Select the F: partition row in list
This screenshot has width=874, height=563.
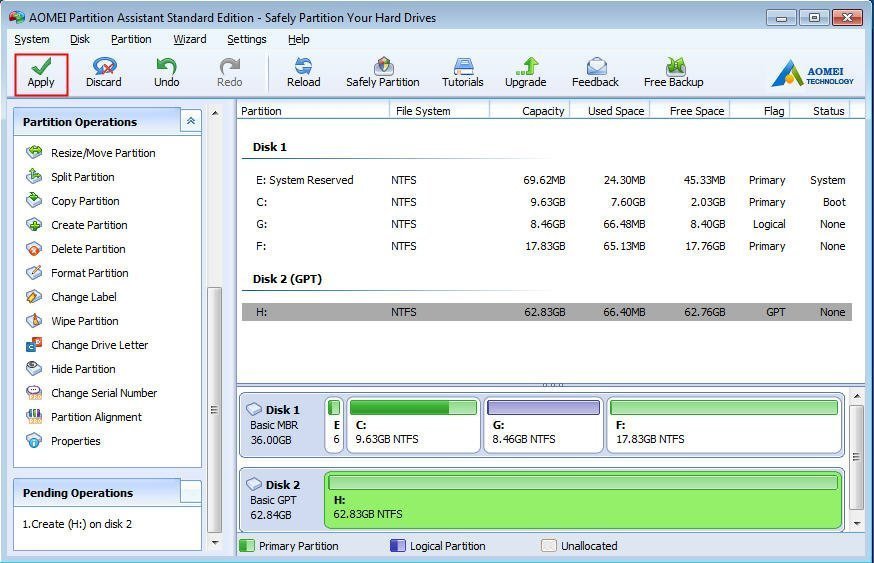click(547, 246)
